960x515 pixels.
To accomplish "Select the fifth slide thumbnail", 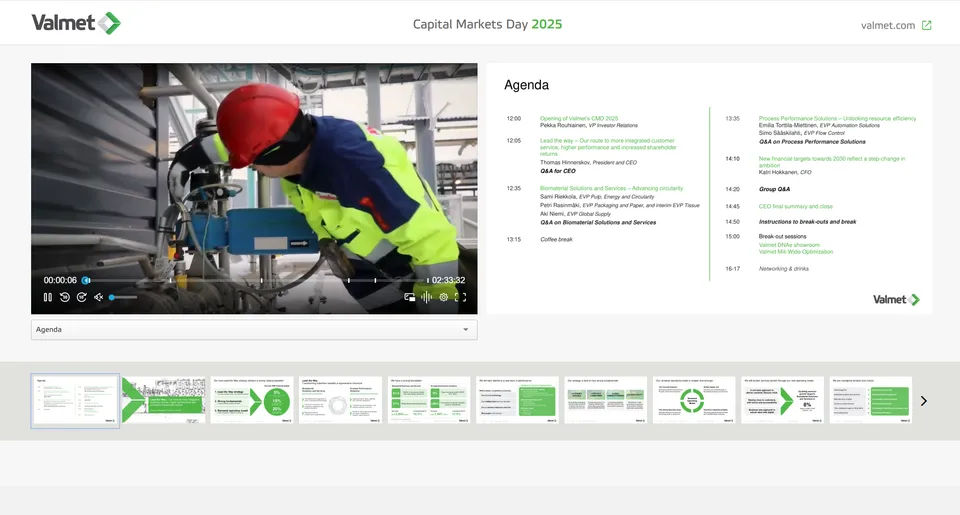I will click(x=429, y=400).
